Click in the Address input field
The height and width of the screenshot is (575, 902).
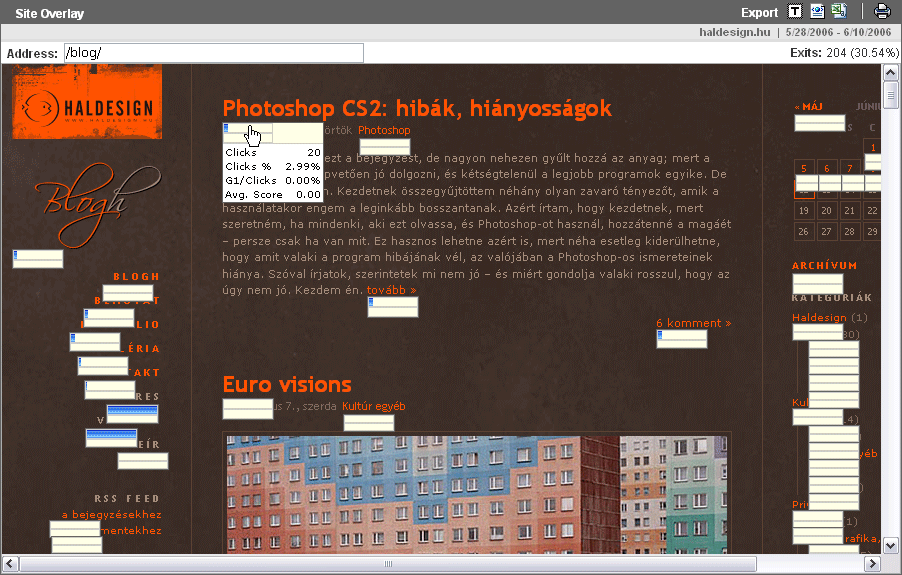point(213,53)
